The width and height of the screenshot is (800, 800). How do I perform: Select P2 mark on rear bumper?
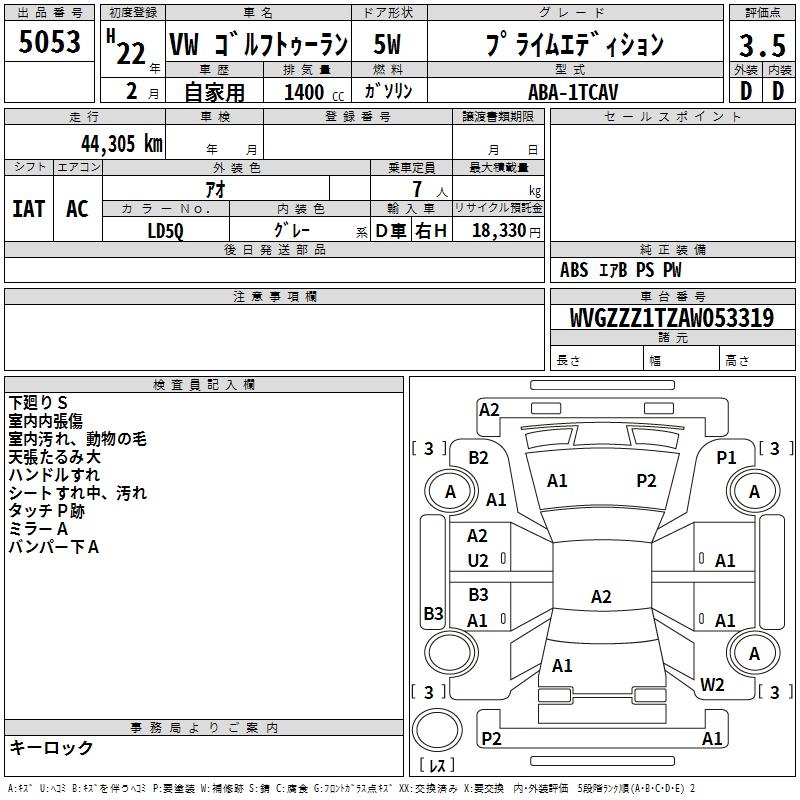click(x=491, y=738)
